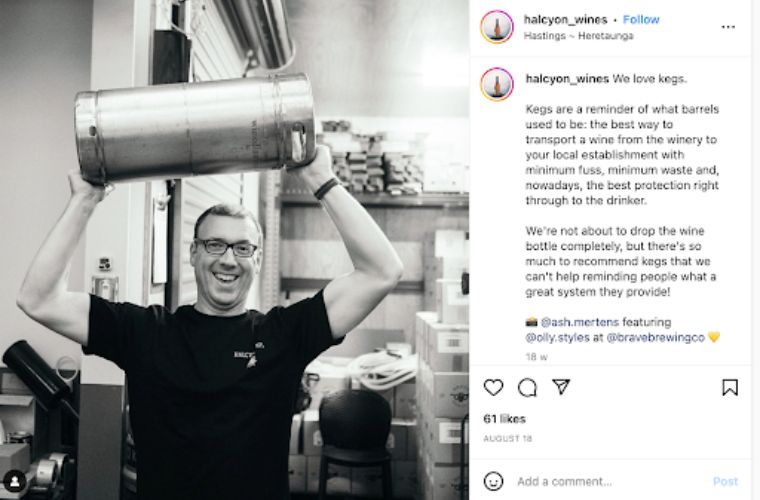Save post with bookmark icon
The width and height of the screenshot is (760, 500).
click(x=730, y=387)
